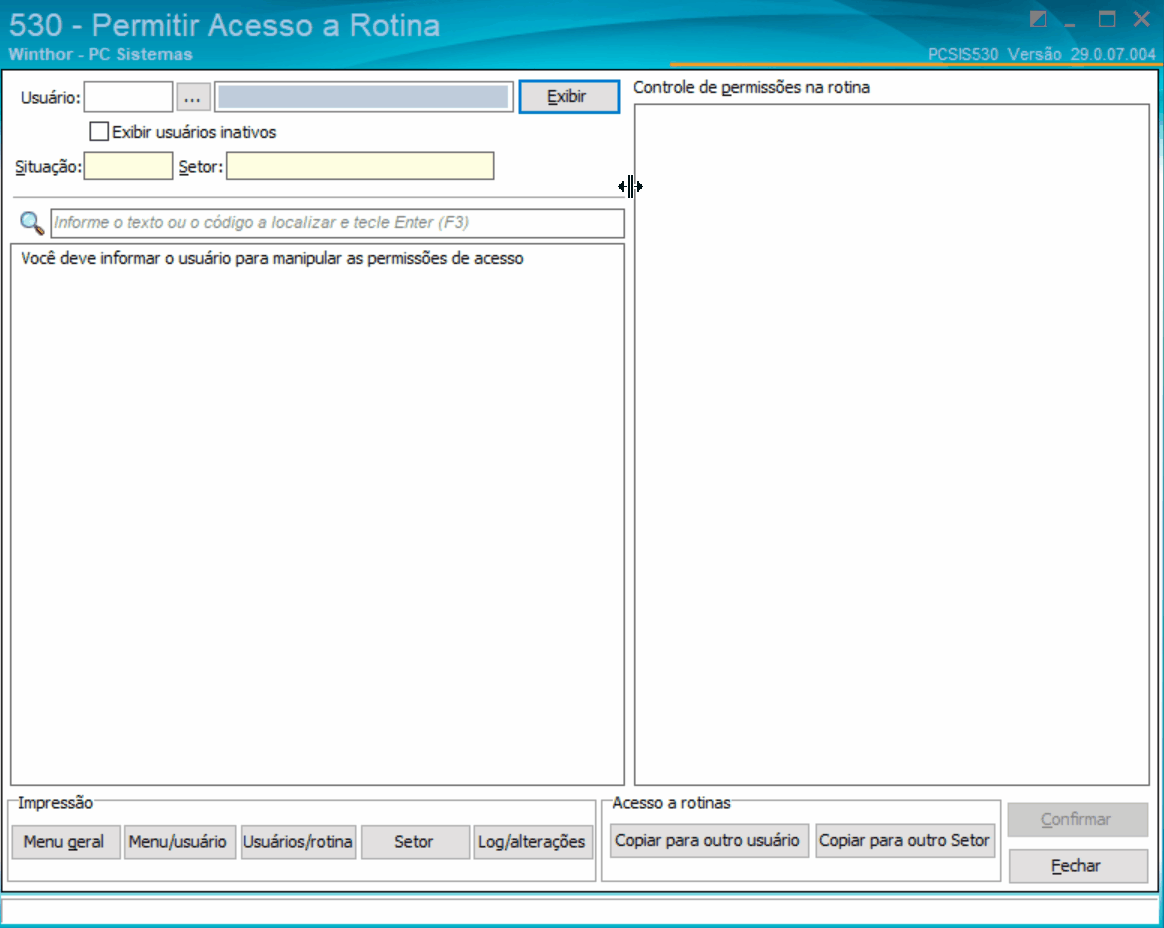Click the PCSIS530 Versão 29.0.07.004 text

pos(1042,54)
